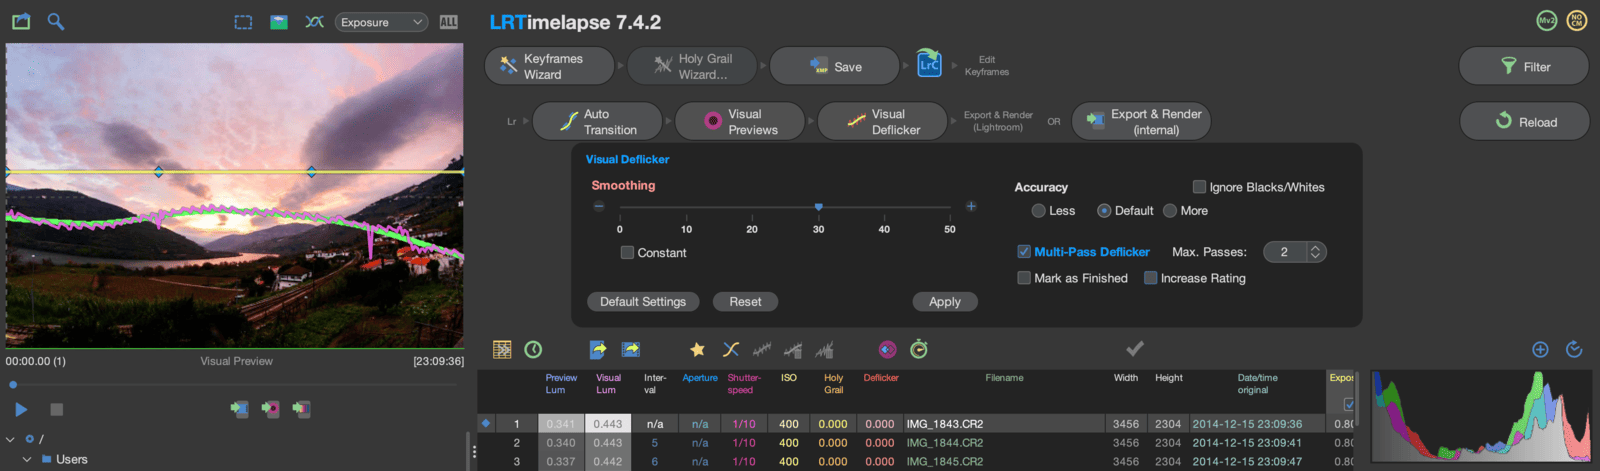Reload the sequence with Reload
This screenshot has width=1600, height=471.
tap(1524, 122)
